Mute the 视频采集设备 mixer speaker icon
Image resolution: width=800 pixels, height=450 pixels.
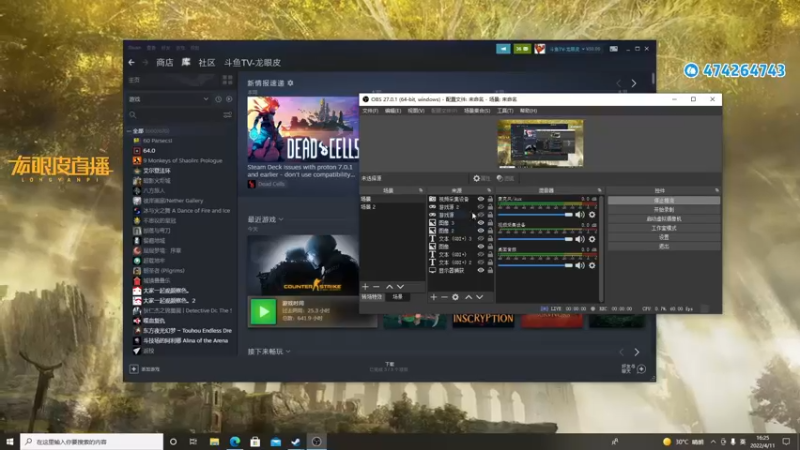pos(580,239)
